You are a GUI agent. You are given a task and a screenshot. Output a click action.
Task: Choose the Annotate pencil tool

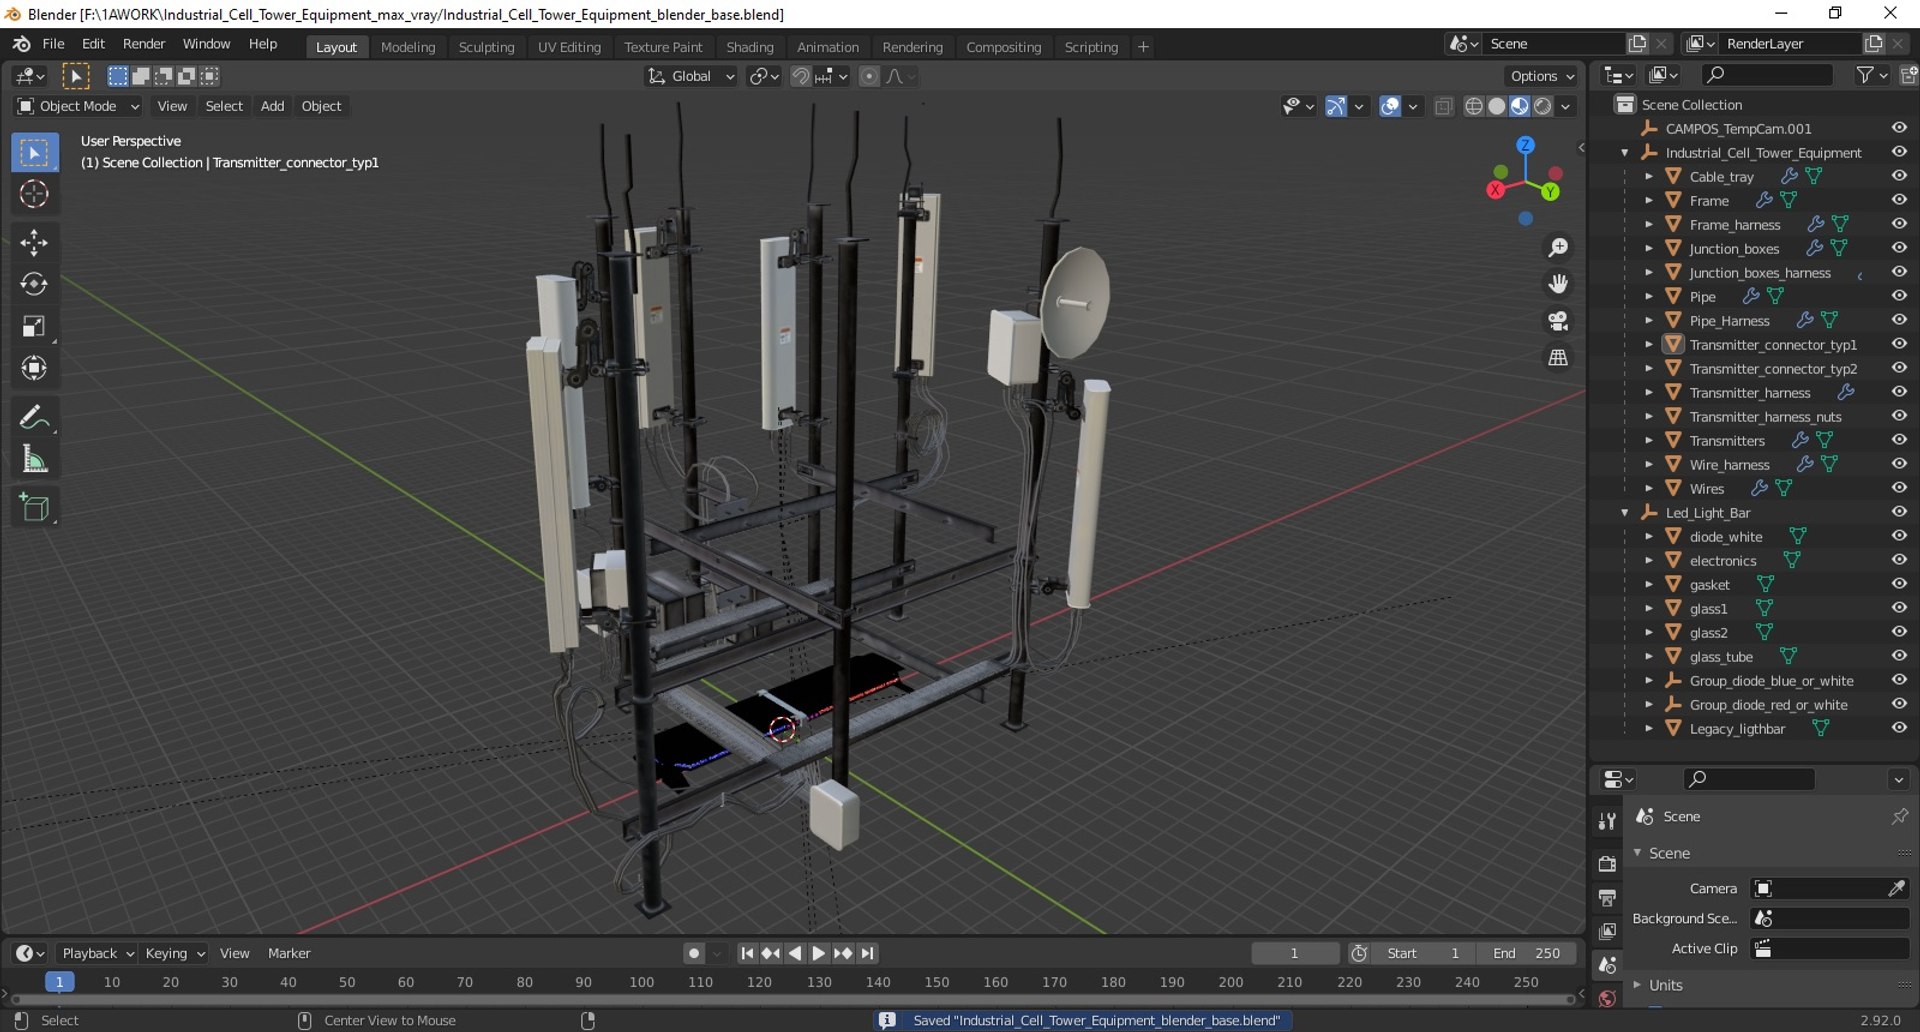(x=34, y=417)
